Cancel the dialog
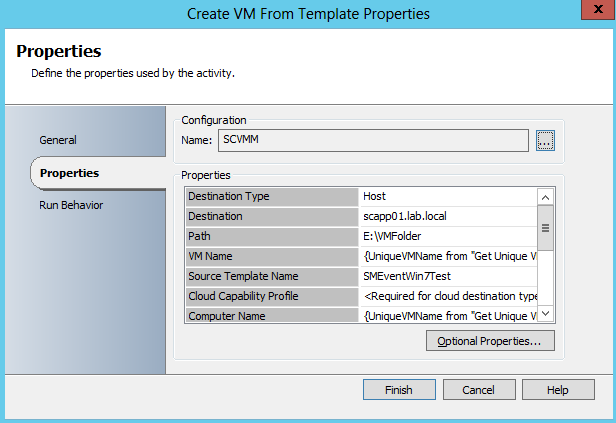Screen dimensions: 616x423 click(x=479, y=390)
